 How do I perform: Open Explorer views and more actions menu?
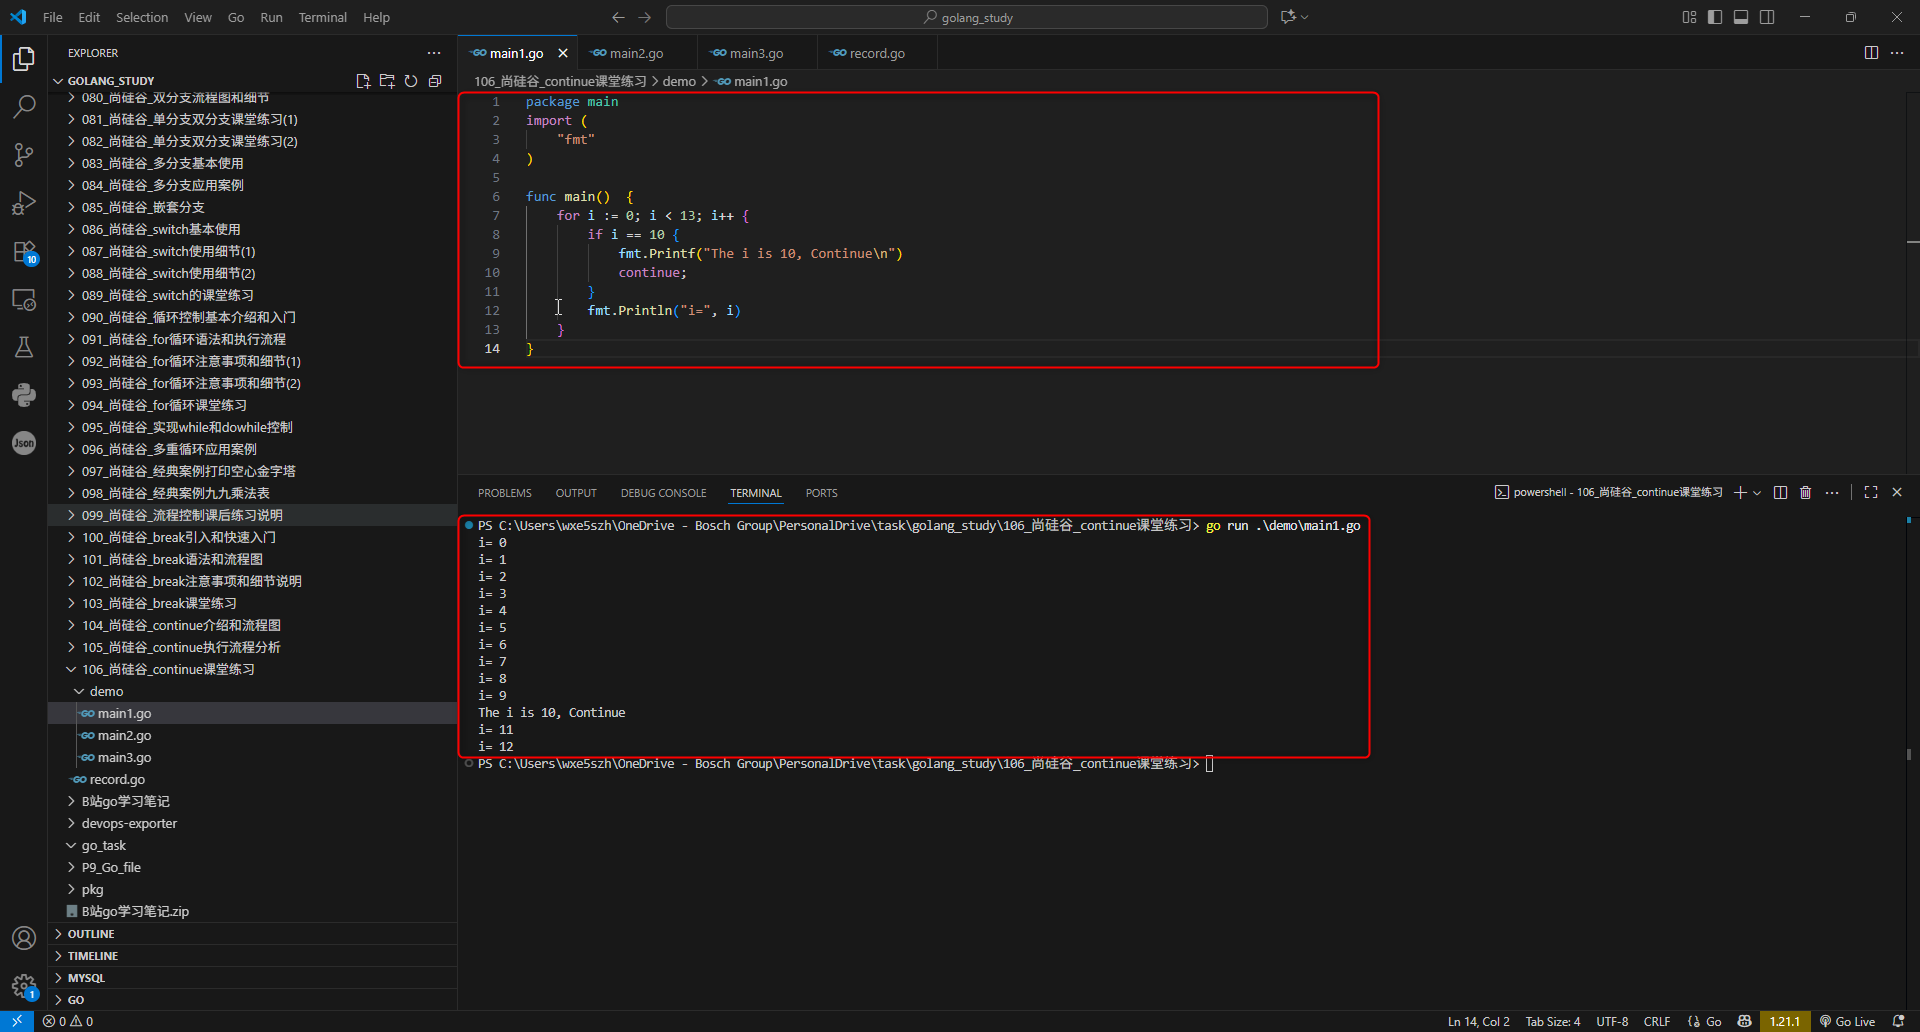tap(434, 53)
